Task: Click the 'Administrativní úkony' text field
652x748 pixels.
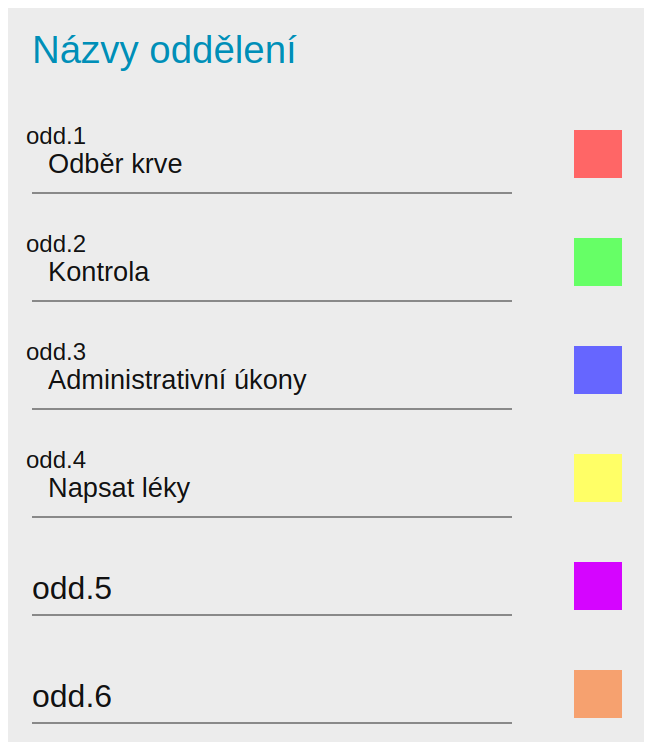Action: 270,380
